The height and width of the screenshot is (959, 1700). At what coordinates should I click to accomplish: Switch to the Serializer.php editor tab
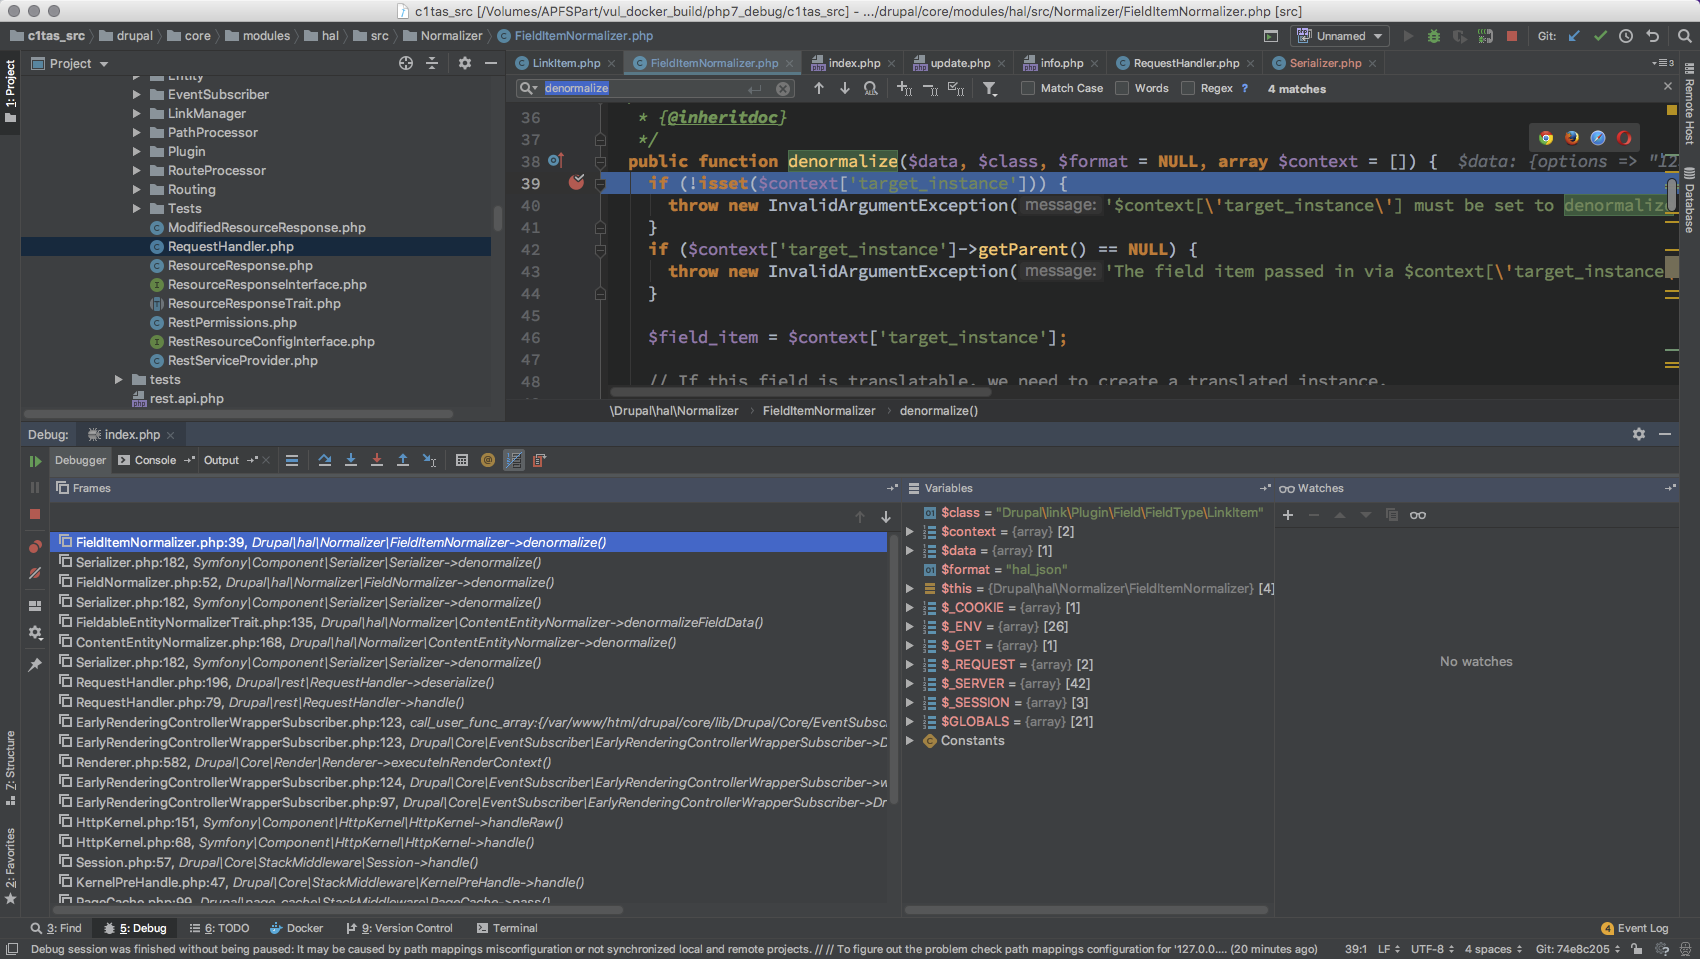point(1324,63)
